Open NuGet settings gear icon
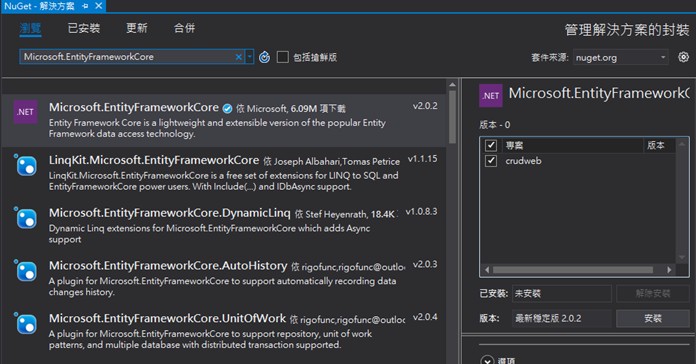696x364 pixels. point(684,57)
